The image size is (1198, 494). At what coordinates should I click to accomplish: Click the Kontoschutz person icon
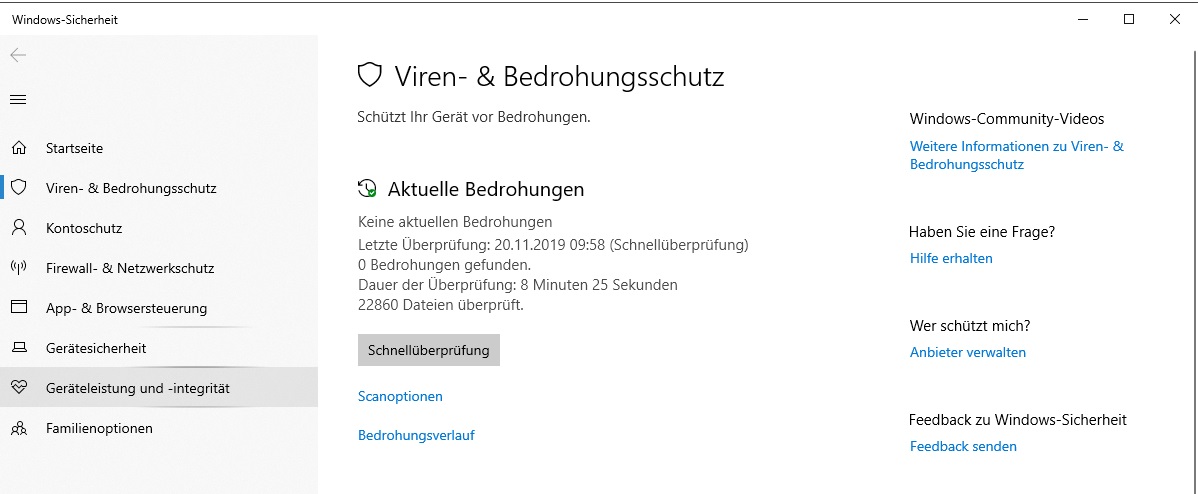click(x=19, y=228)
